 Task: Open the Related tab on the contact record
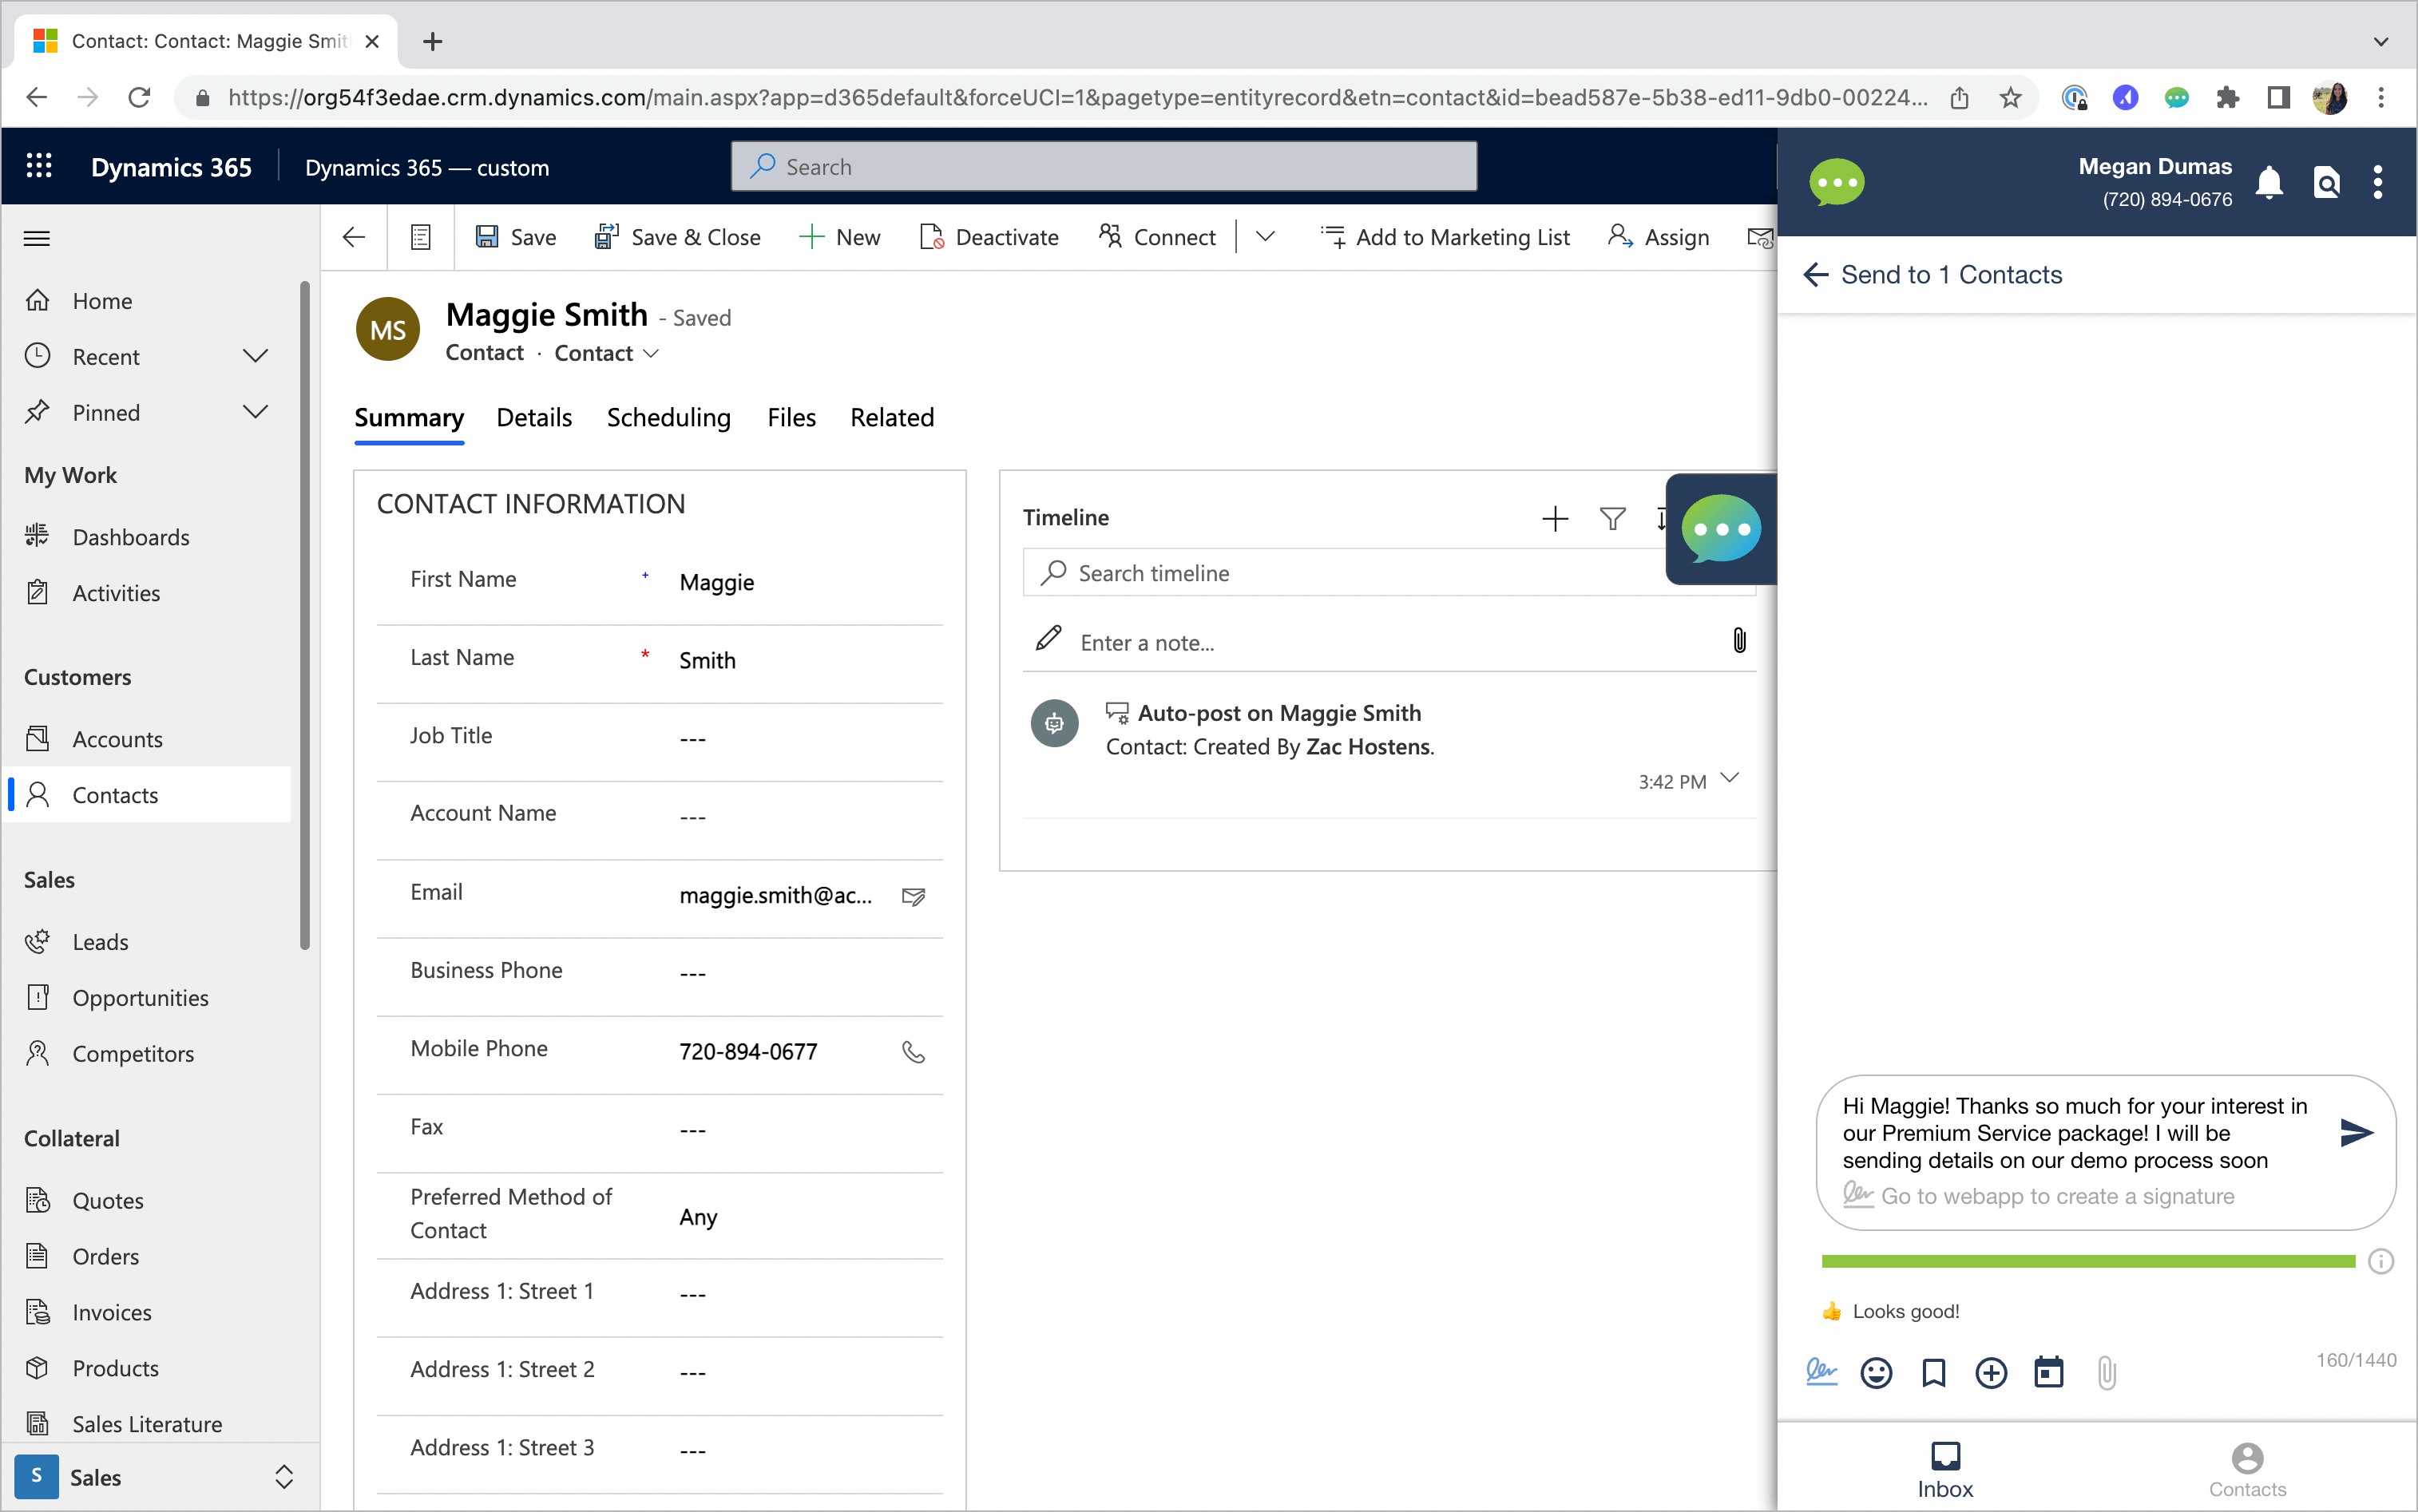pos(891,417)
